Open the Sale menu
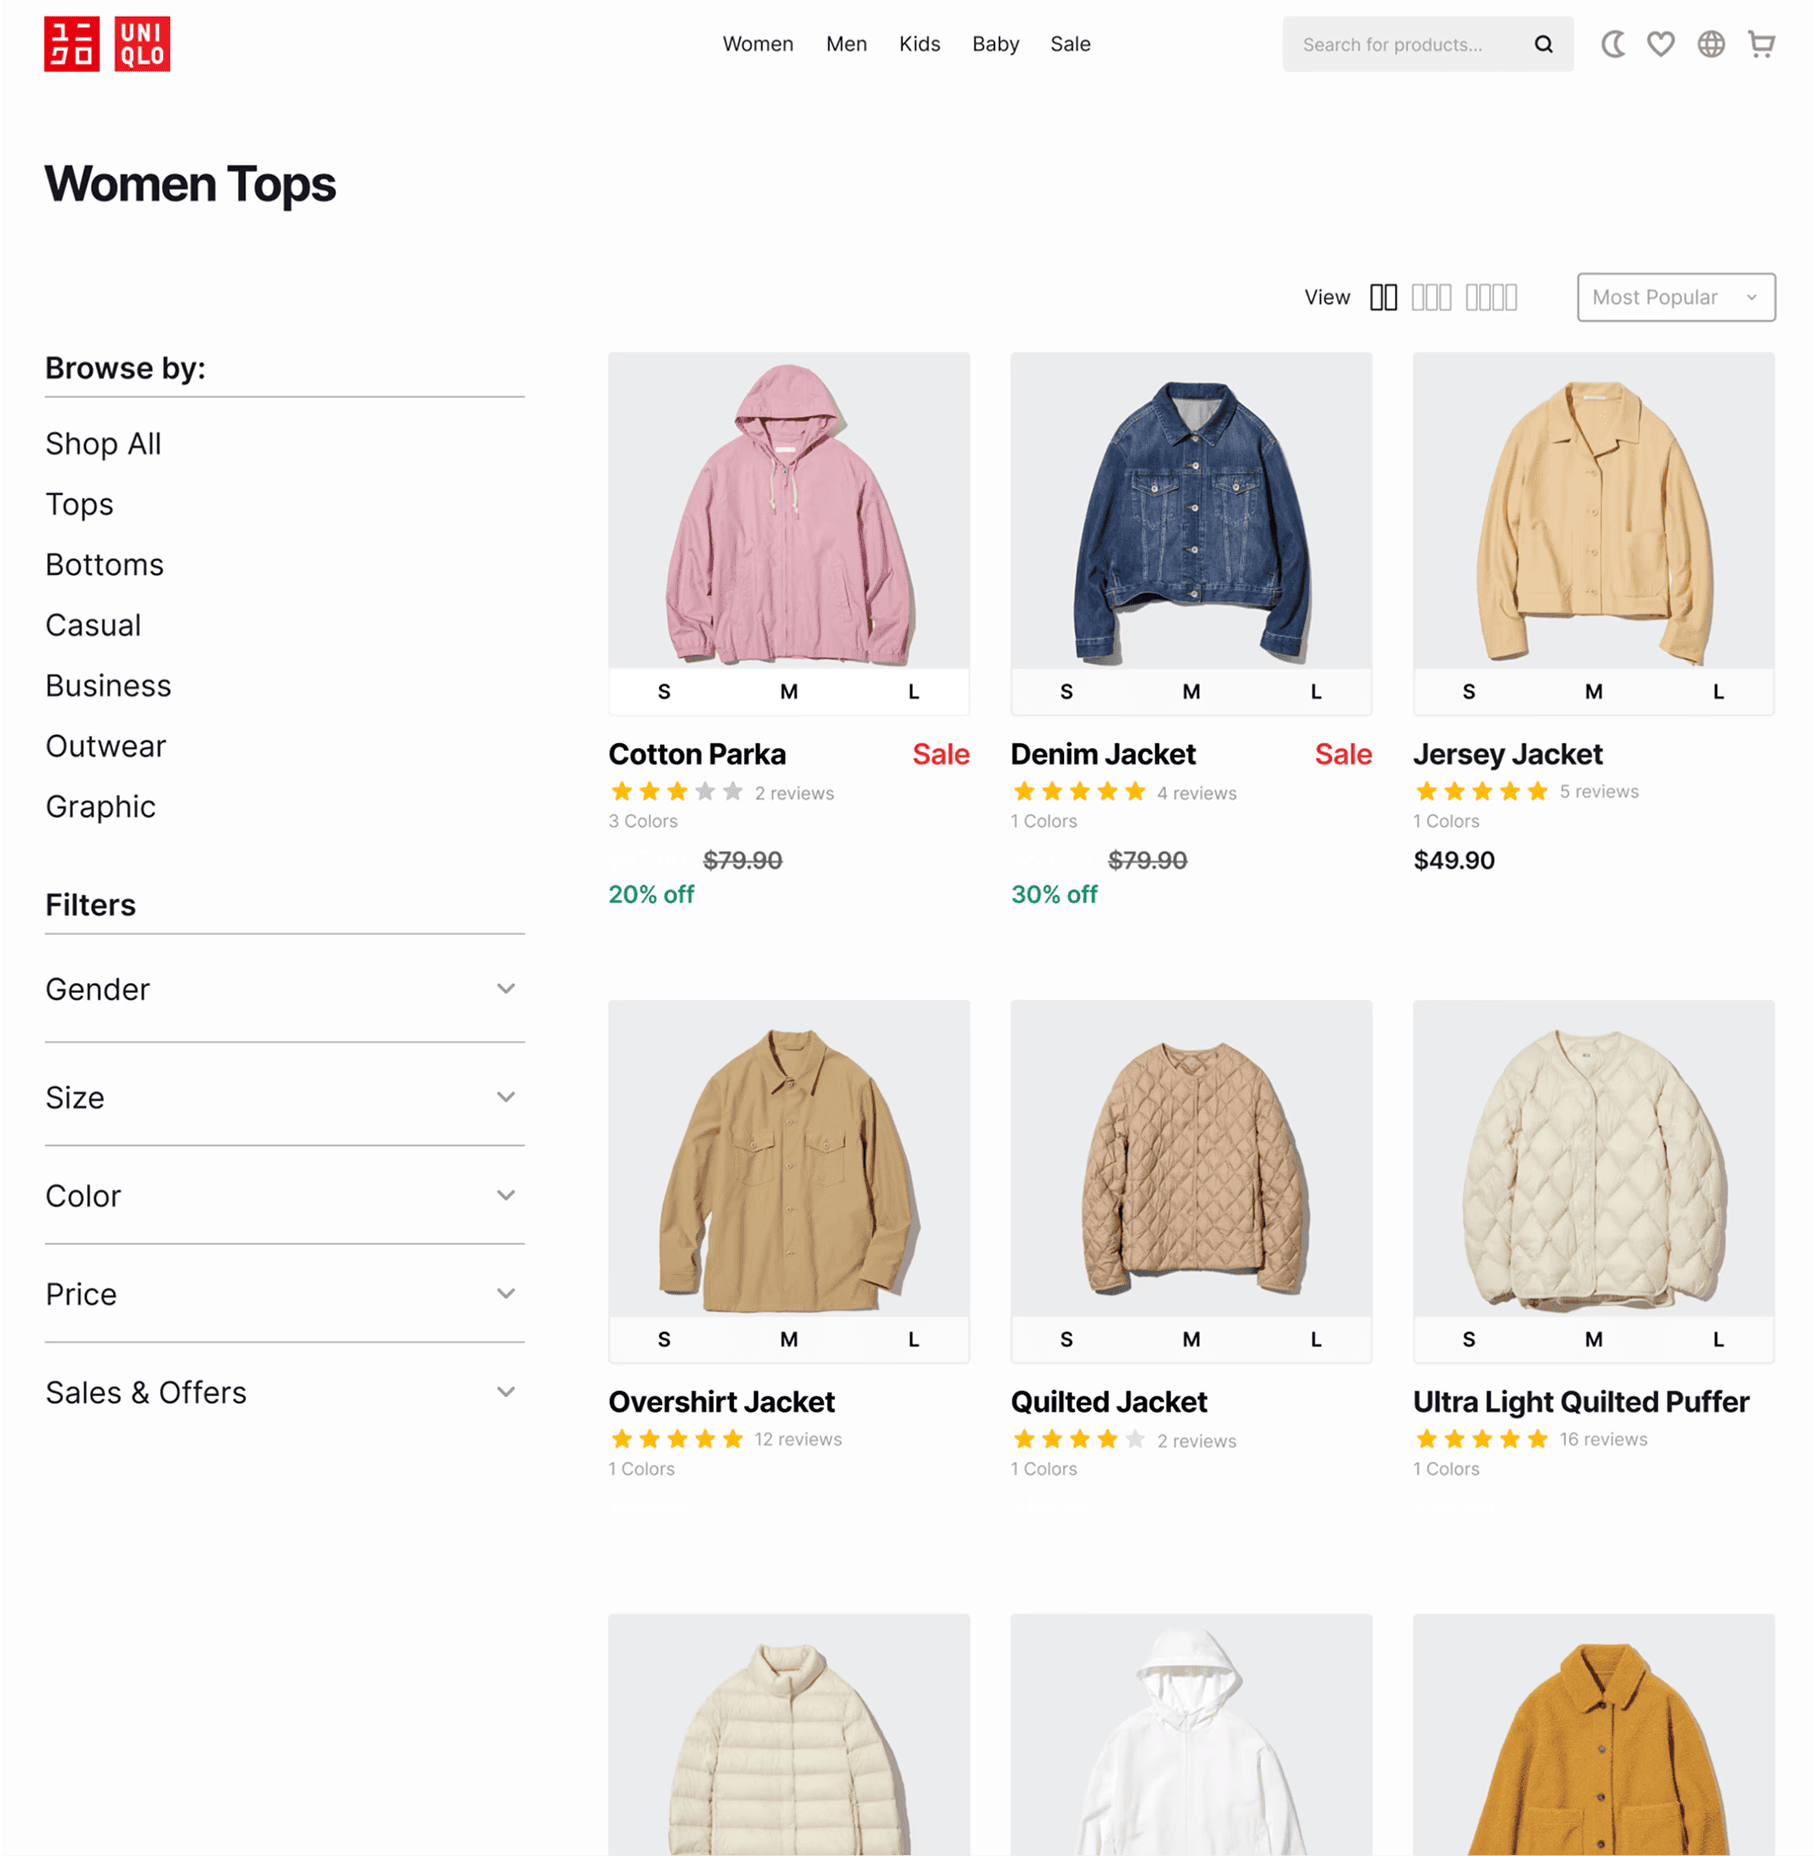Screen dimensions: 1814x1856 [x=1070, y=44]
